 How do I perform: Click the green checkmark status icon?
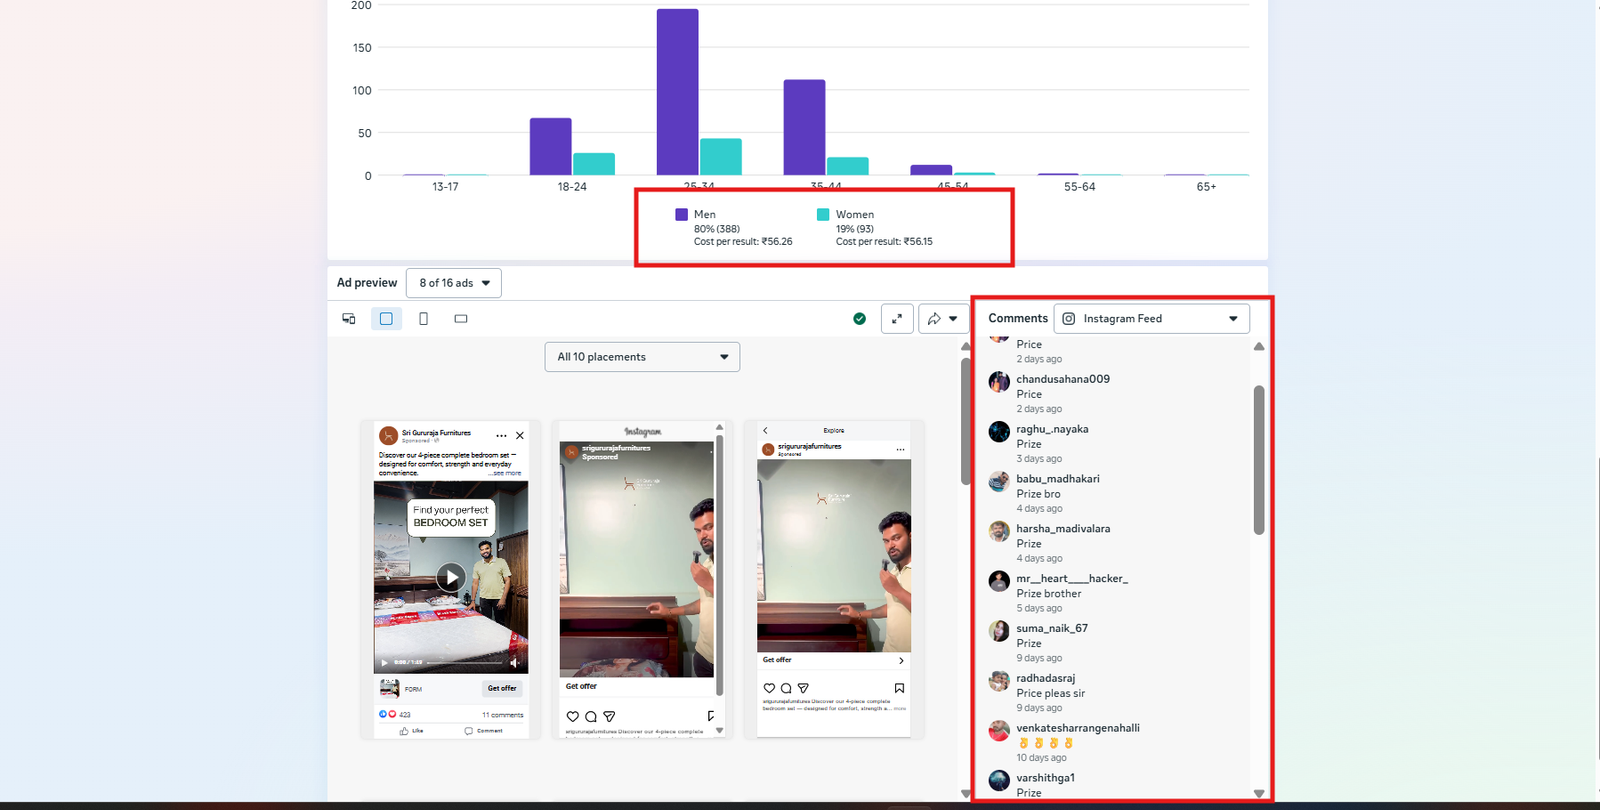pyautogui.click(x=859, y=319)
